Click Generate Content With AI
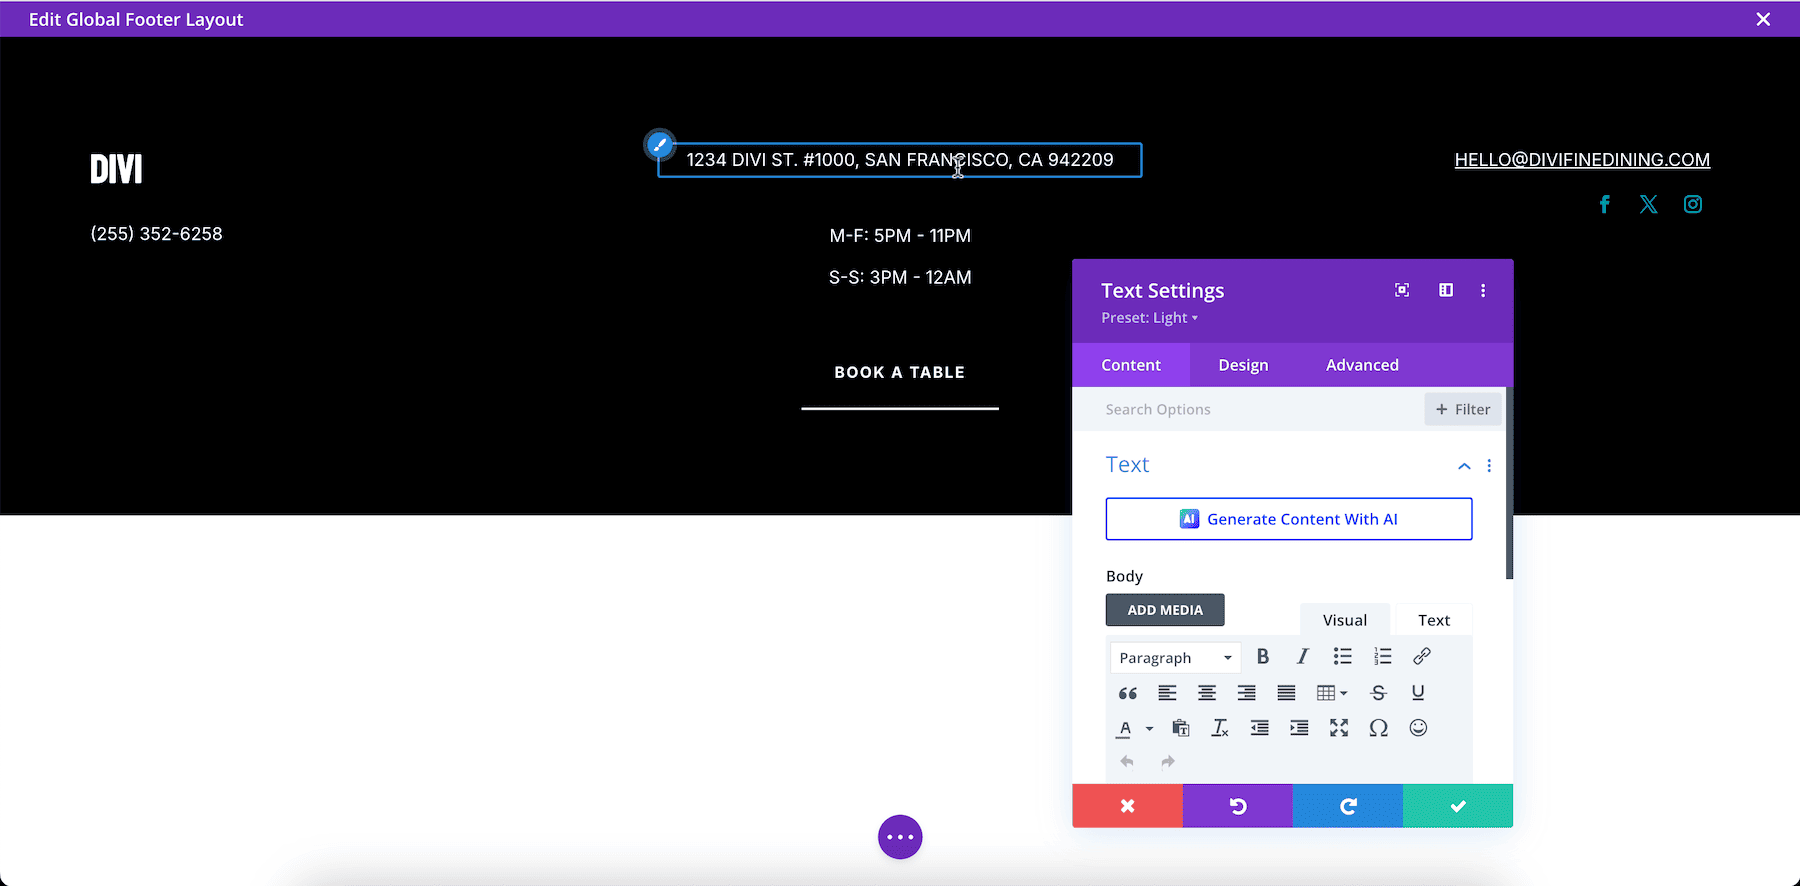The height and width of the screenshot is (886, 1800). (x=1289, y=519)
